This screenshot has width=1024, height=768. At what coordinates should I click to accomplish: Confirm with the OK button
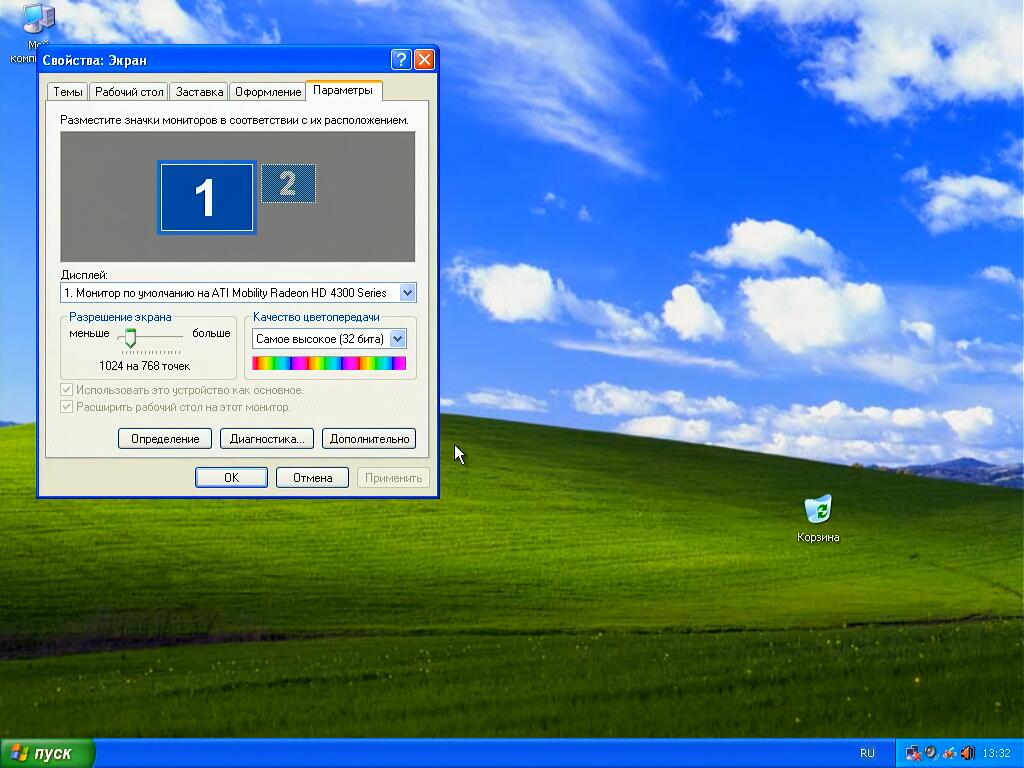(x=231, y=477)
